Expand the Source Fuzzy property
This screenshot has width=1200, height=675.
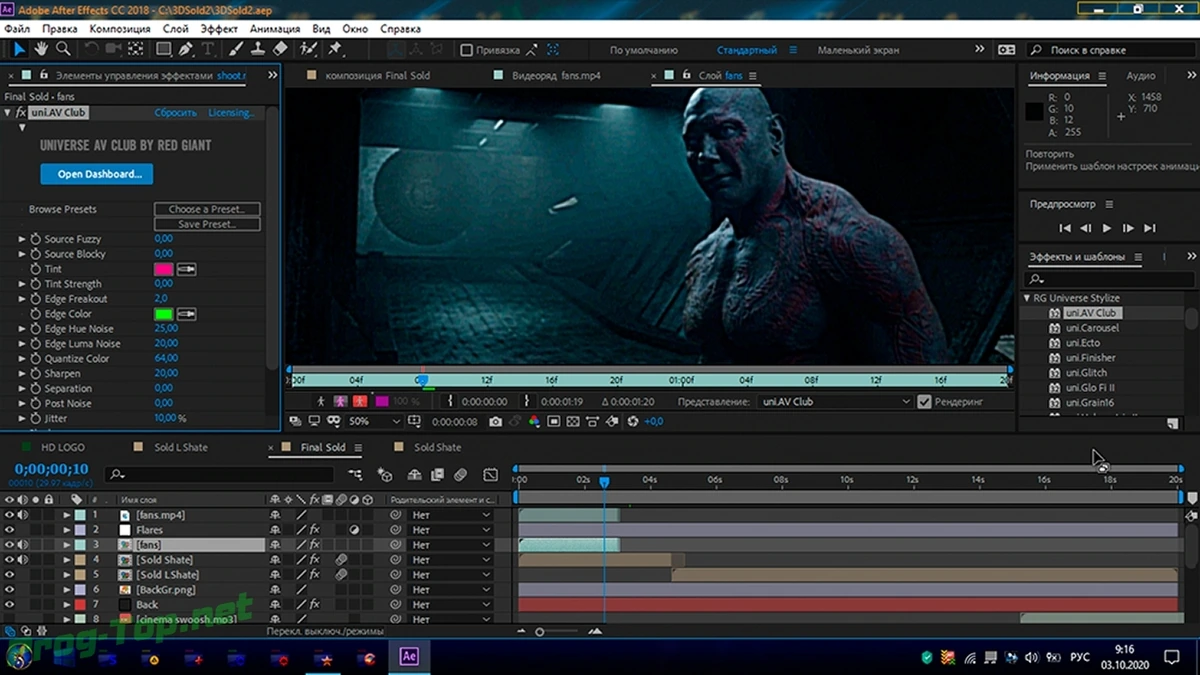click(22, 239)
